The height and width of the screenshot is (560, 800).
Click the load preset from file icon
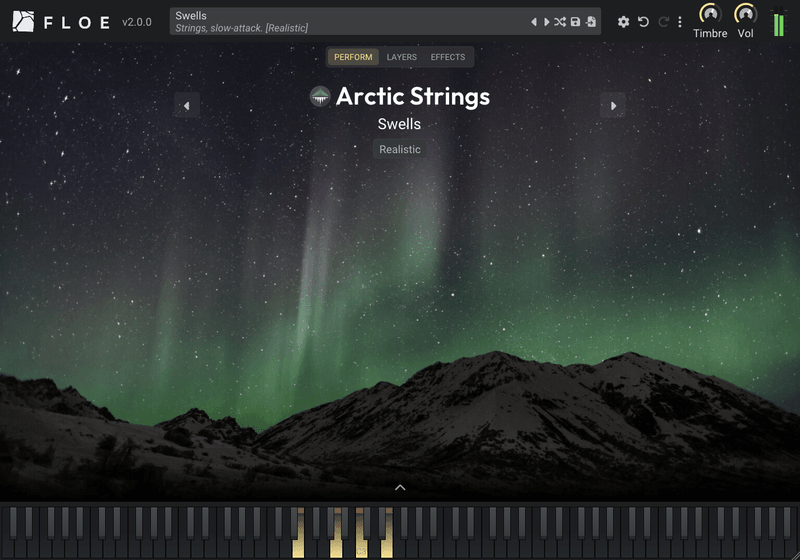click(591, 22)
